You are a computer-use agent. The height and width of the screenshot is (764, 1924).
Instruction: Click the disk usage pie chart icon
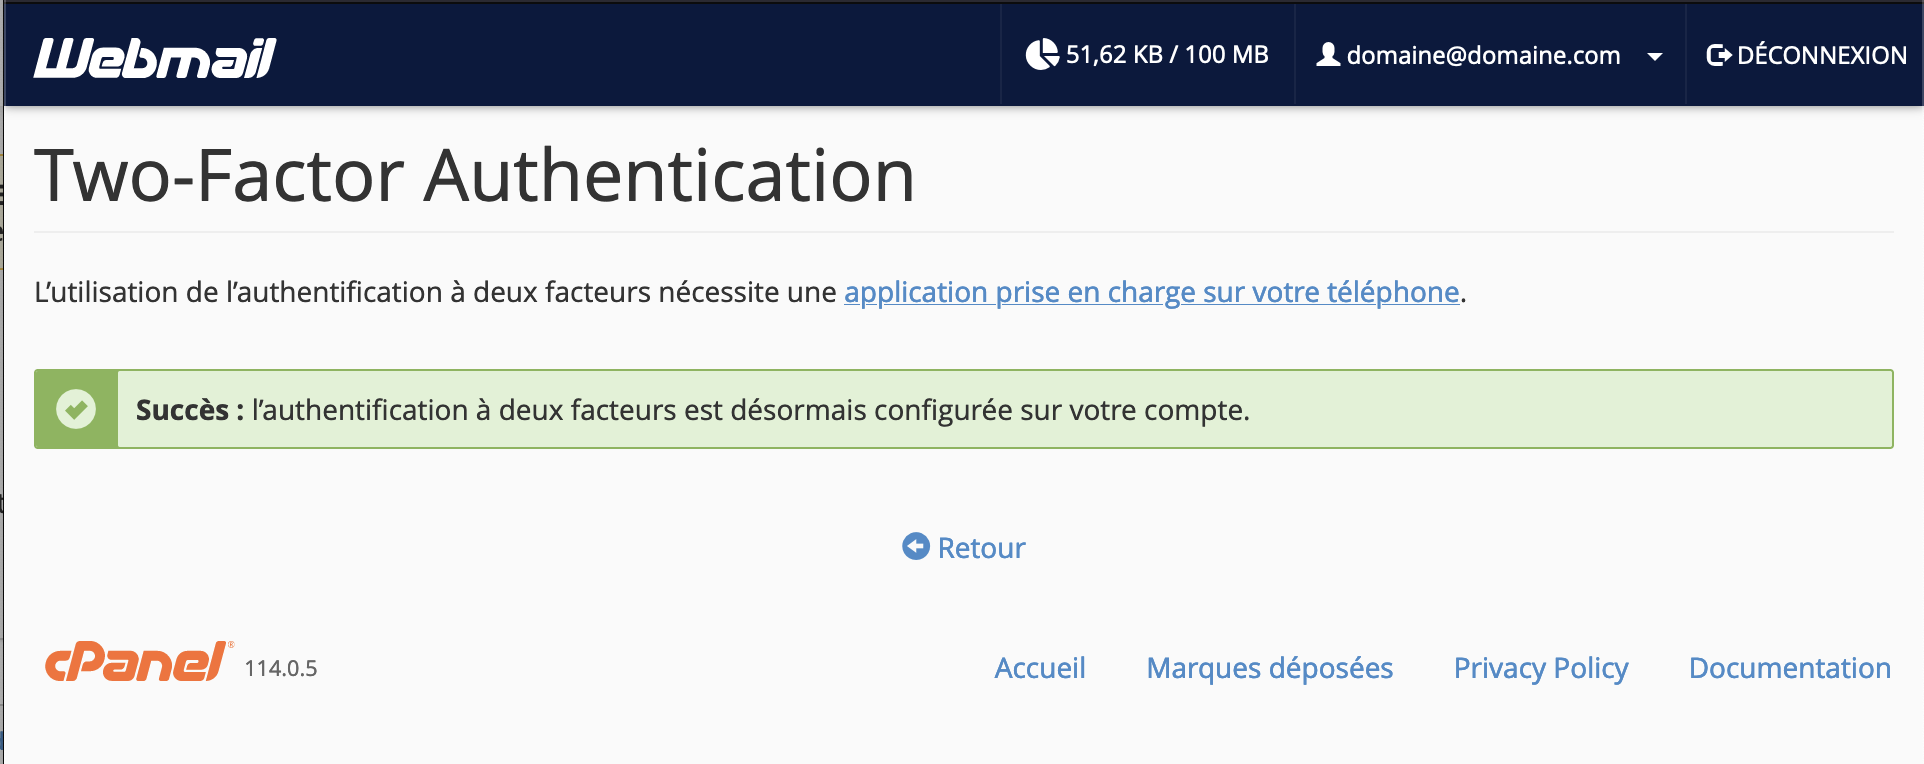tap(1042, 54)
